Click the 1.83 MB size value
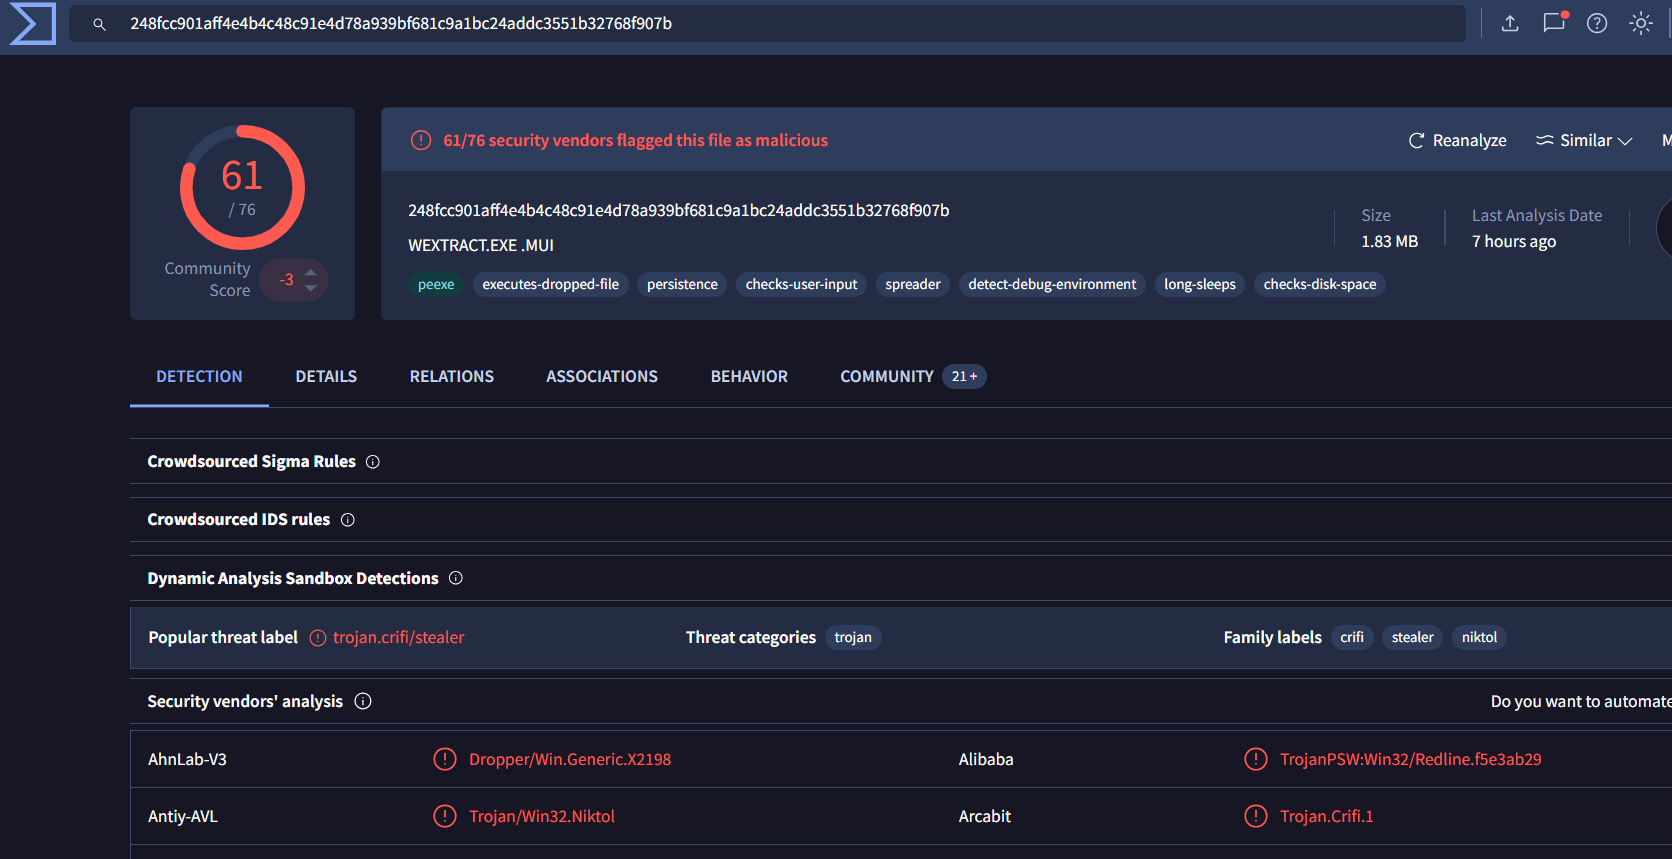The width and height of the screenshot is (1672, 859). click(x=1390, y=242)
